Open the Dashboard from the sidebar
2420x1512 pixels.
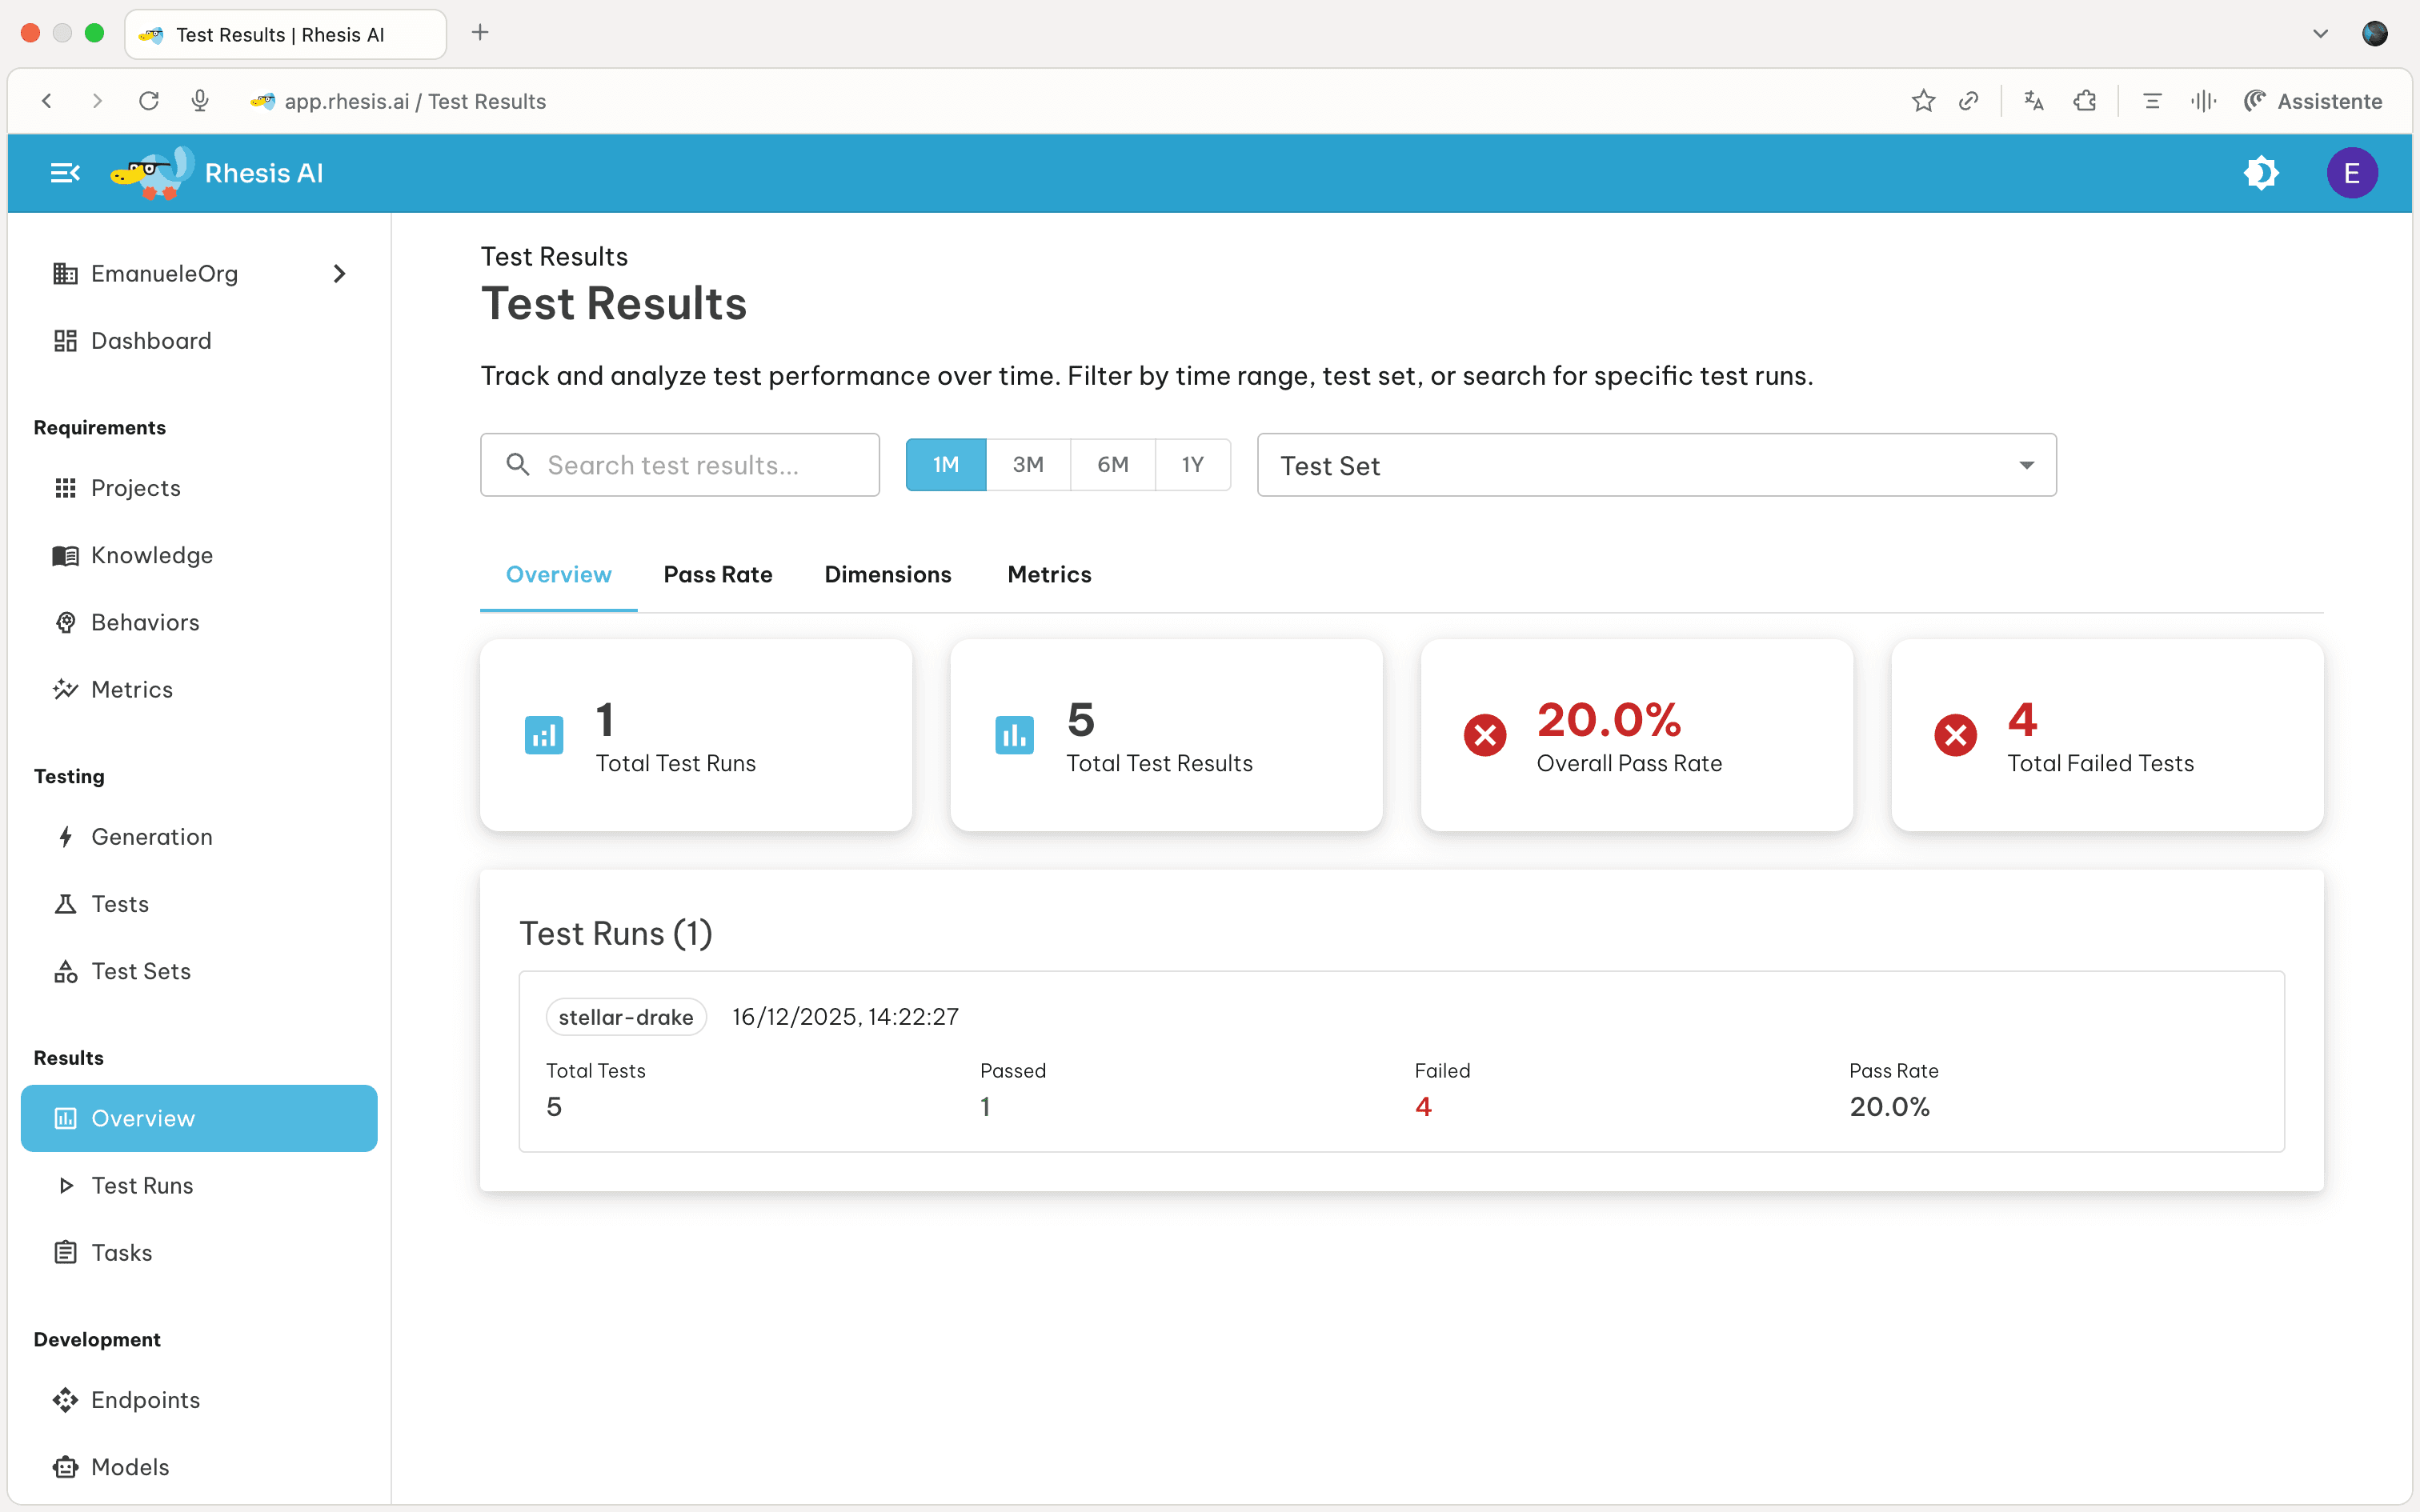point(151,340)
